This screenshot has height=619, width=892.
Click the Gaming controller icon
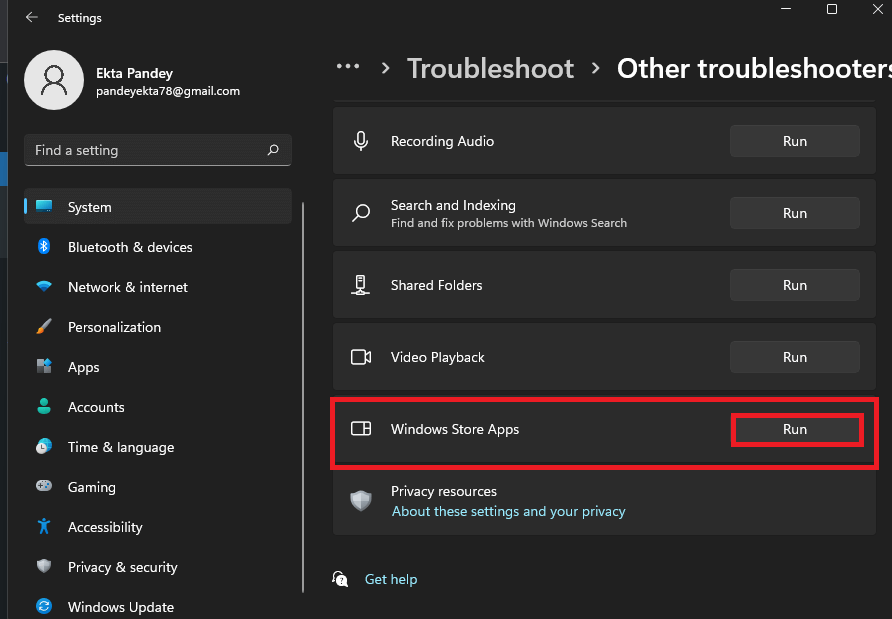[44, 487]
